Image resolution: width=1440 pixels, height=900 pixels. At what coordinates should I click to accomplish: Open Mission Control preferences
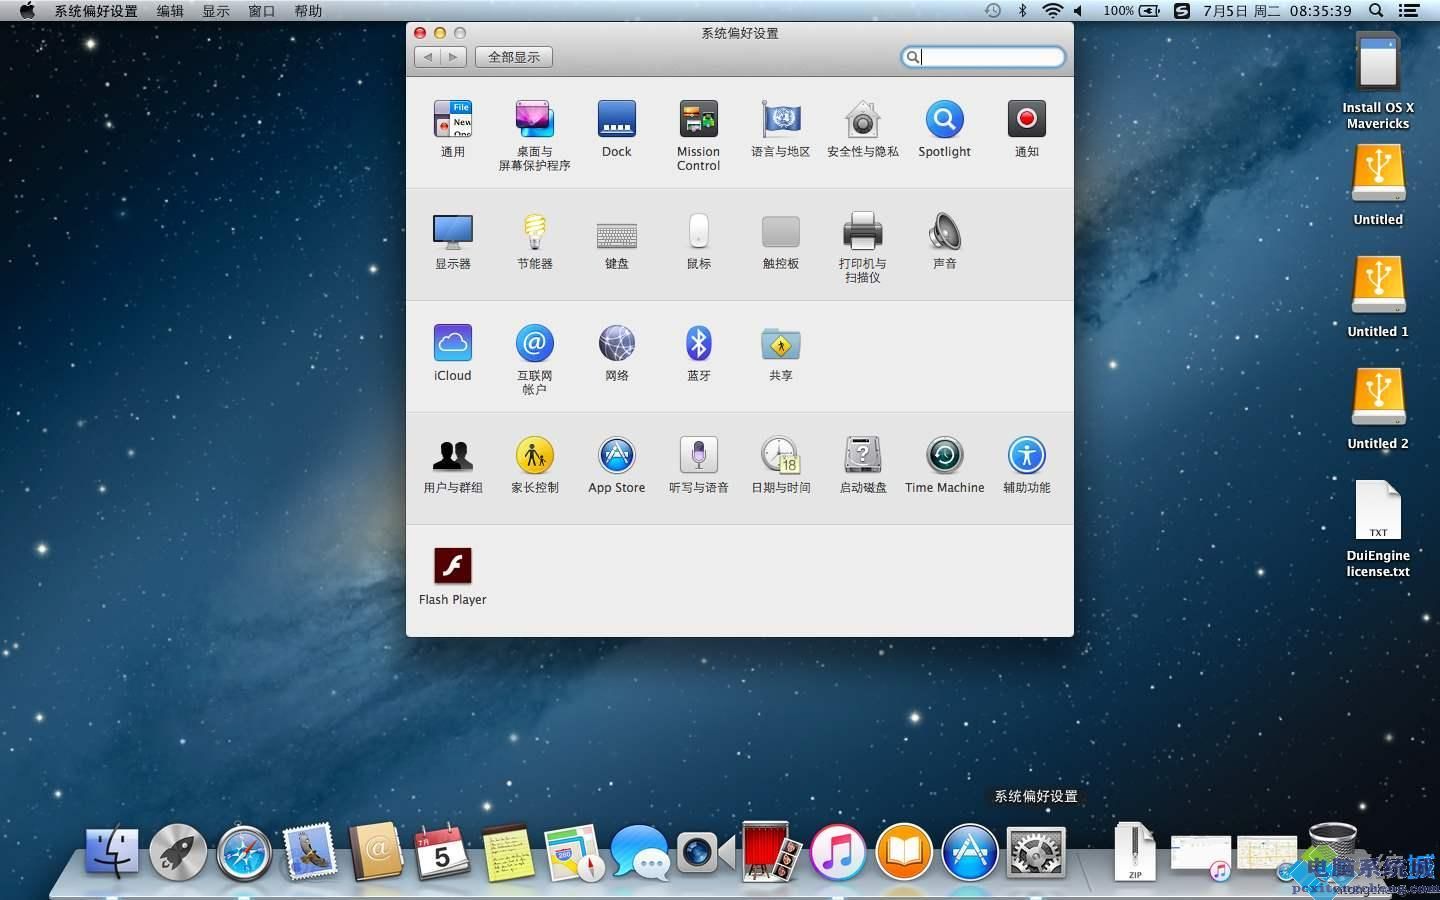pyautogui.click(x=698, y=119)
